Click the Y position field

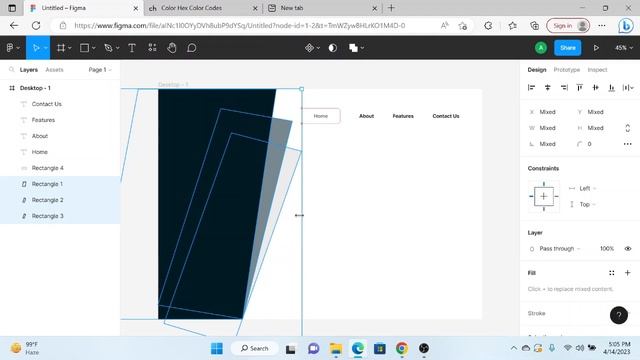tap(595, 112)
